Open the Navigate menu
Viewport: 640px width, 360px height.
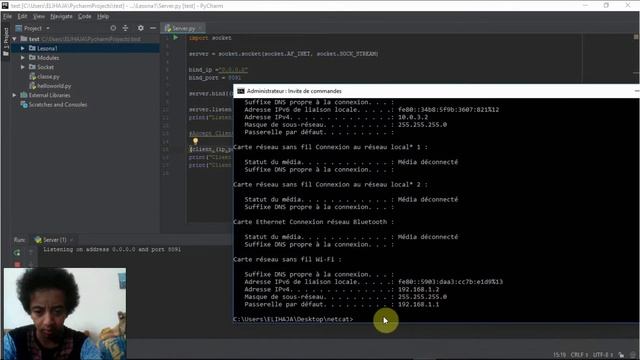point(61,16)
